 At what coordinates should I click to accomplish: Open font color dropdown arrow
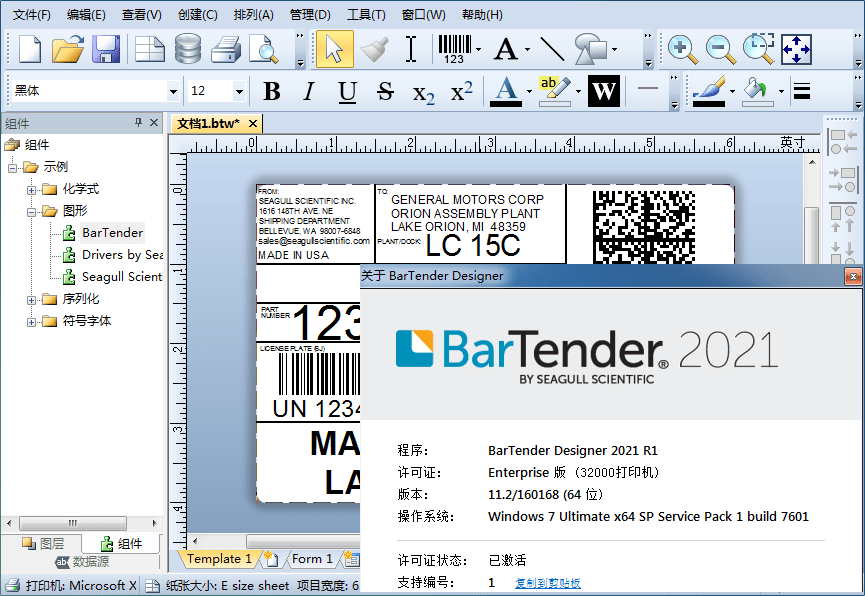[529, 91]
